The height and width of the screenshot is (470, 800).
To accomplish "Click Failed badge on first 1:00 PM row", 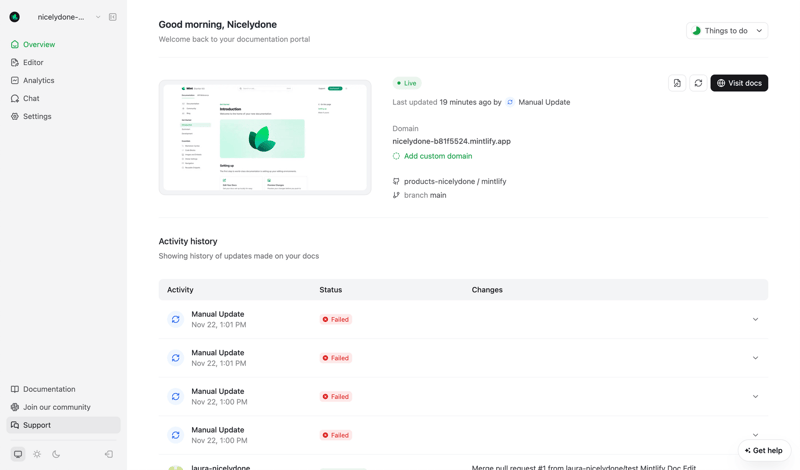I will [335, 397].
